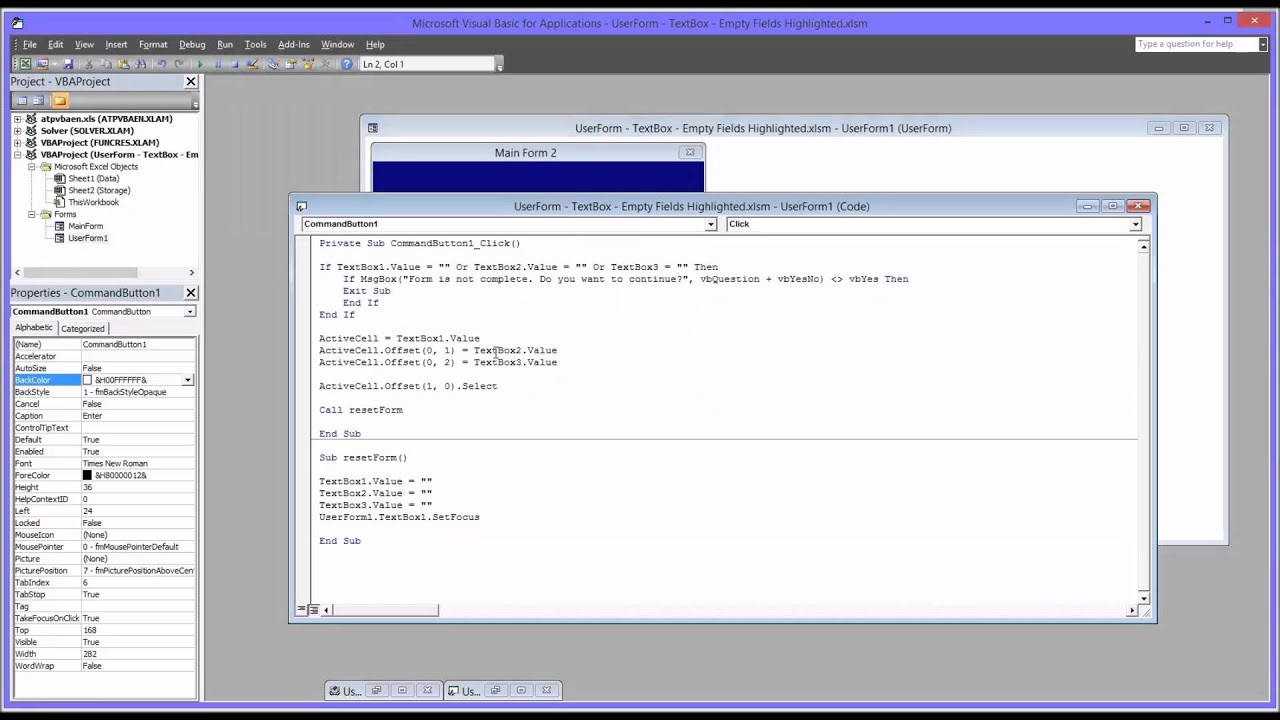
Task: Click the Properties Window toolbar icon
Action: [291, 64]
